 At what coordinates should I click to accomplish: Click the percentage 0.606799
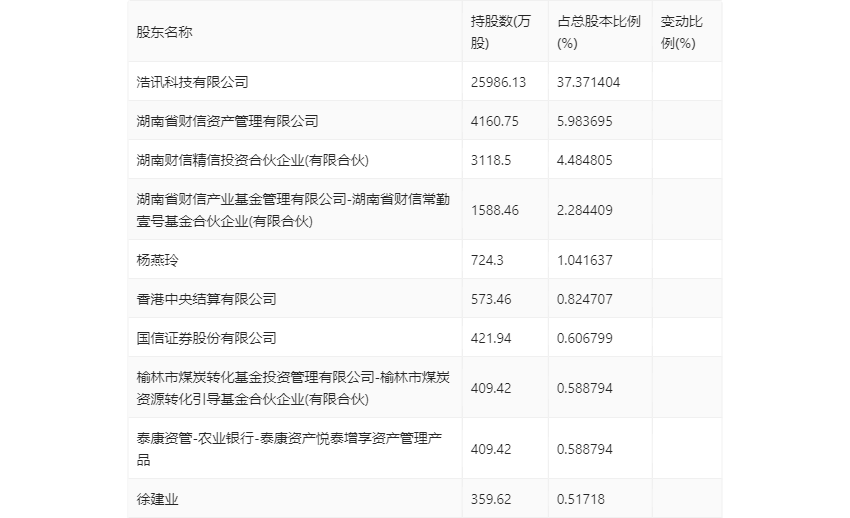584,338
